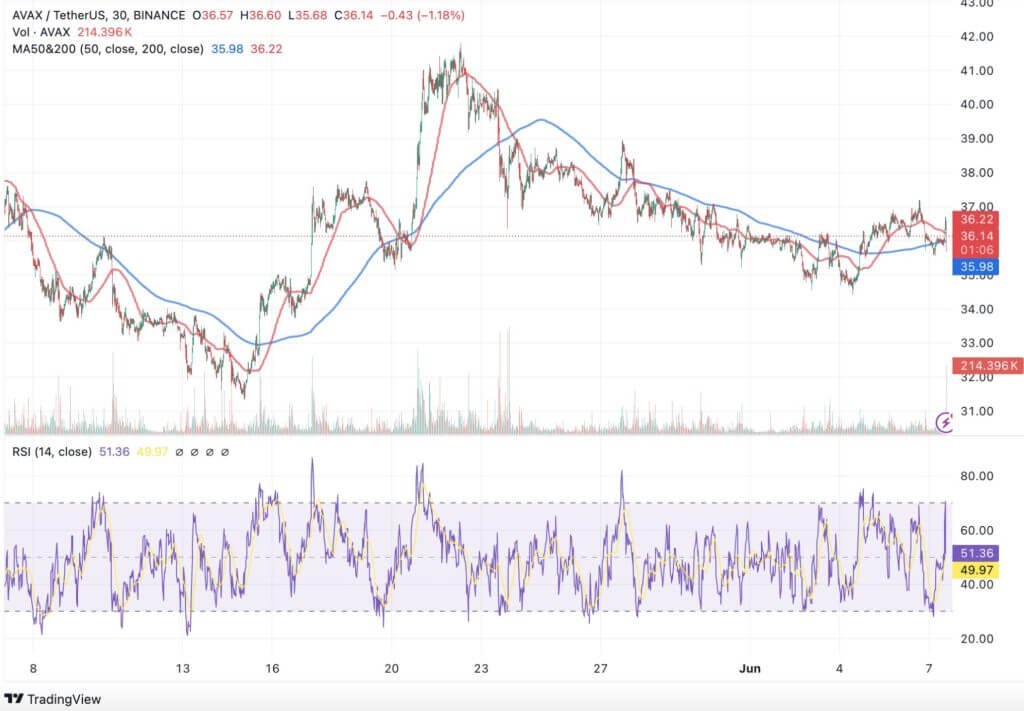This screenshot has height=711, width=1024.
Task: Click the date label 27 on the time axis
Action: click(601, 668)
